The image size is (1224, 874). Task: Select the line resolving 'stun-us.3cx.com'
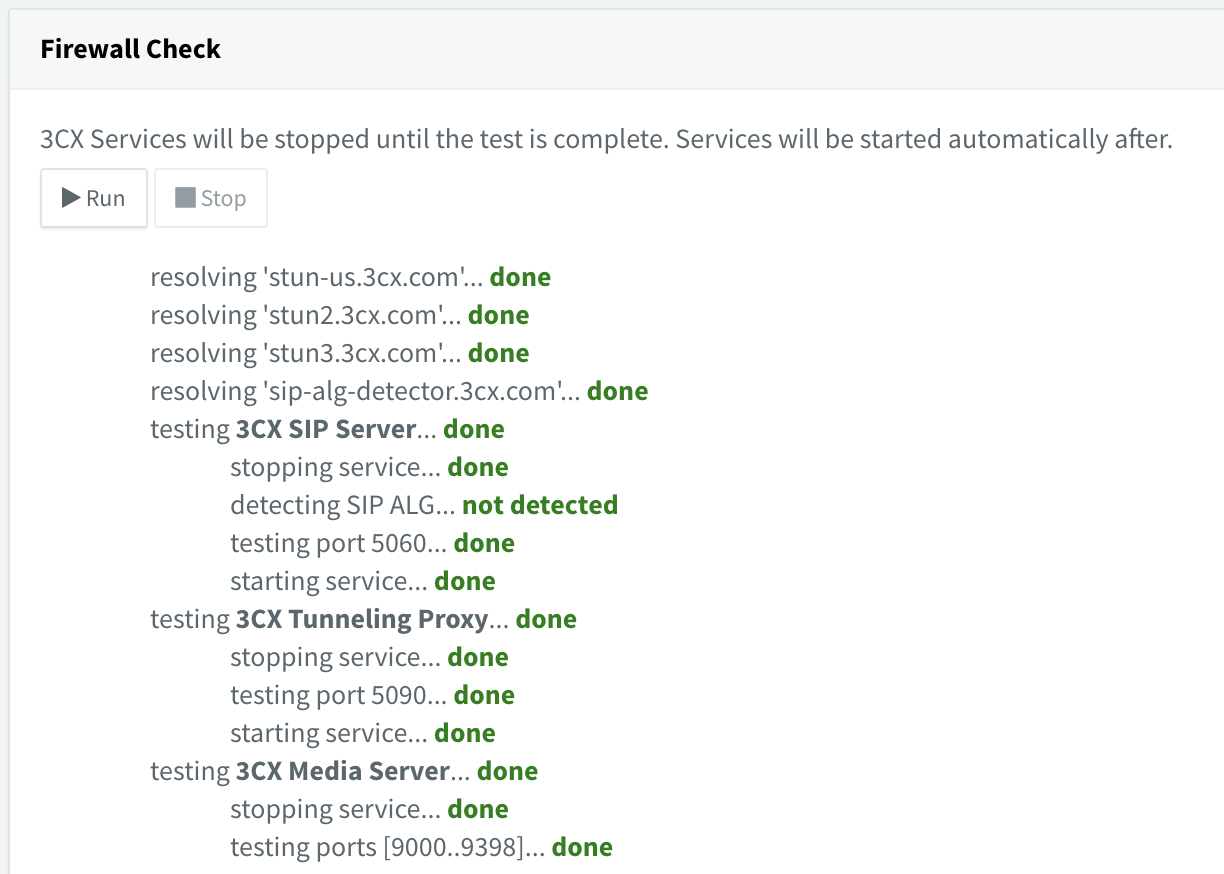[x=350, y=277]
